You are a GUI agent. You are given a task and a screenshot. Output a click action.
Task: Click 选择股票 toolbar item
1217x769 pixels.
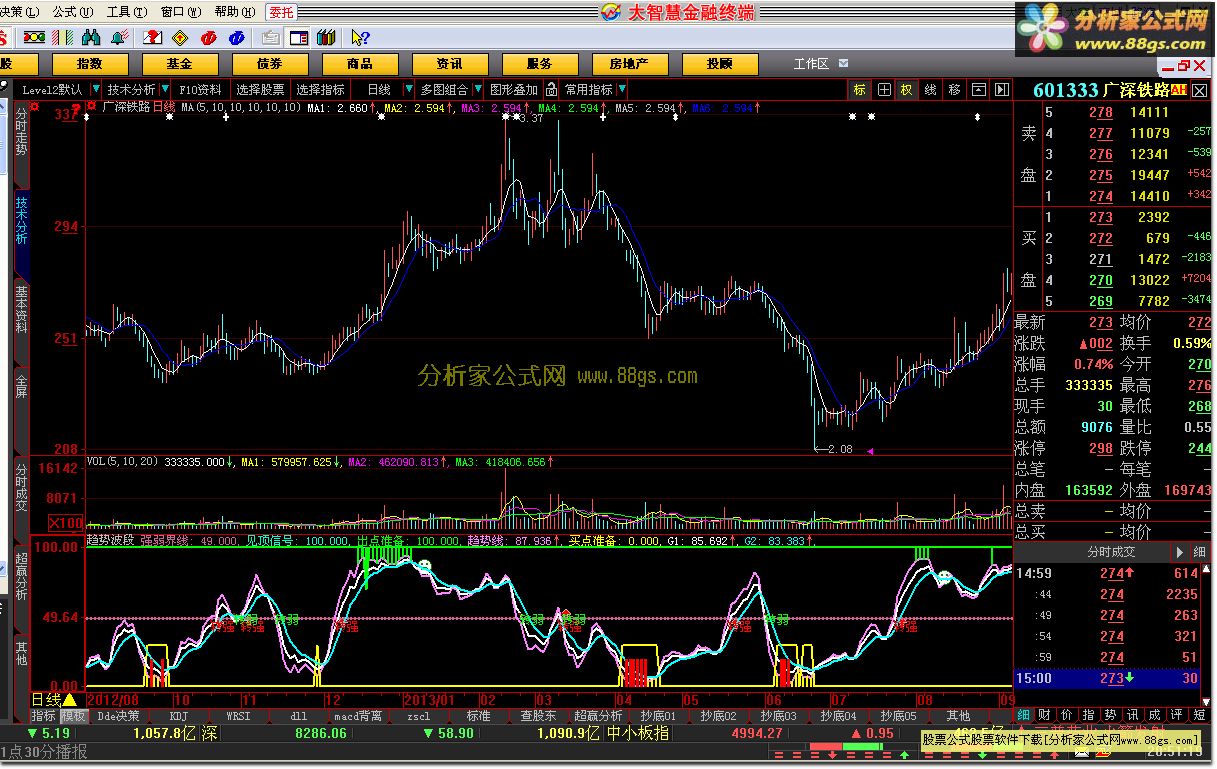pos(260,89)
